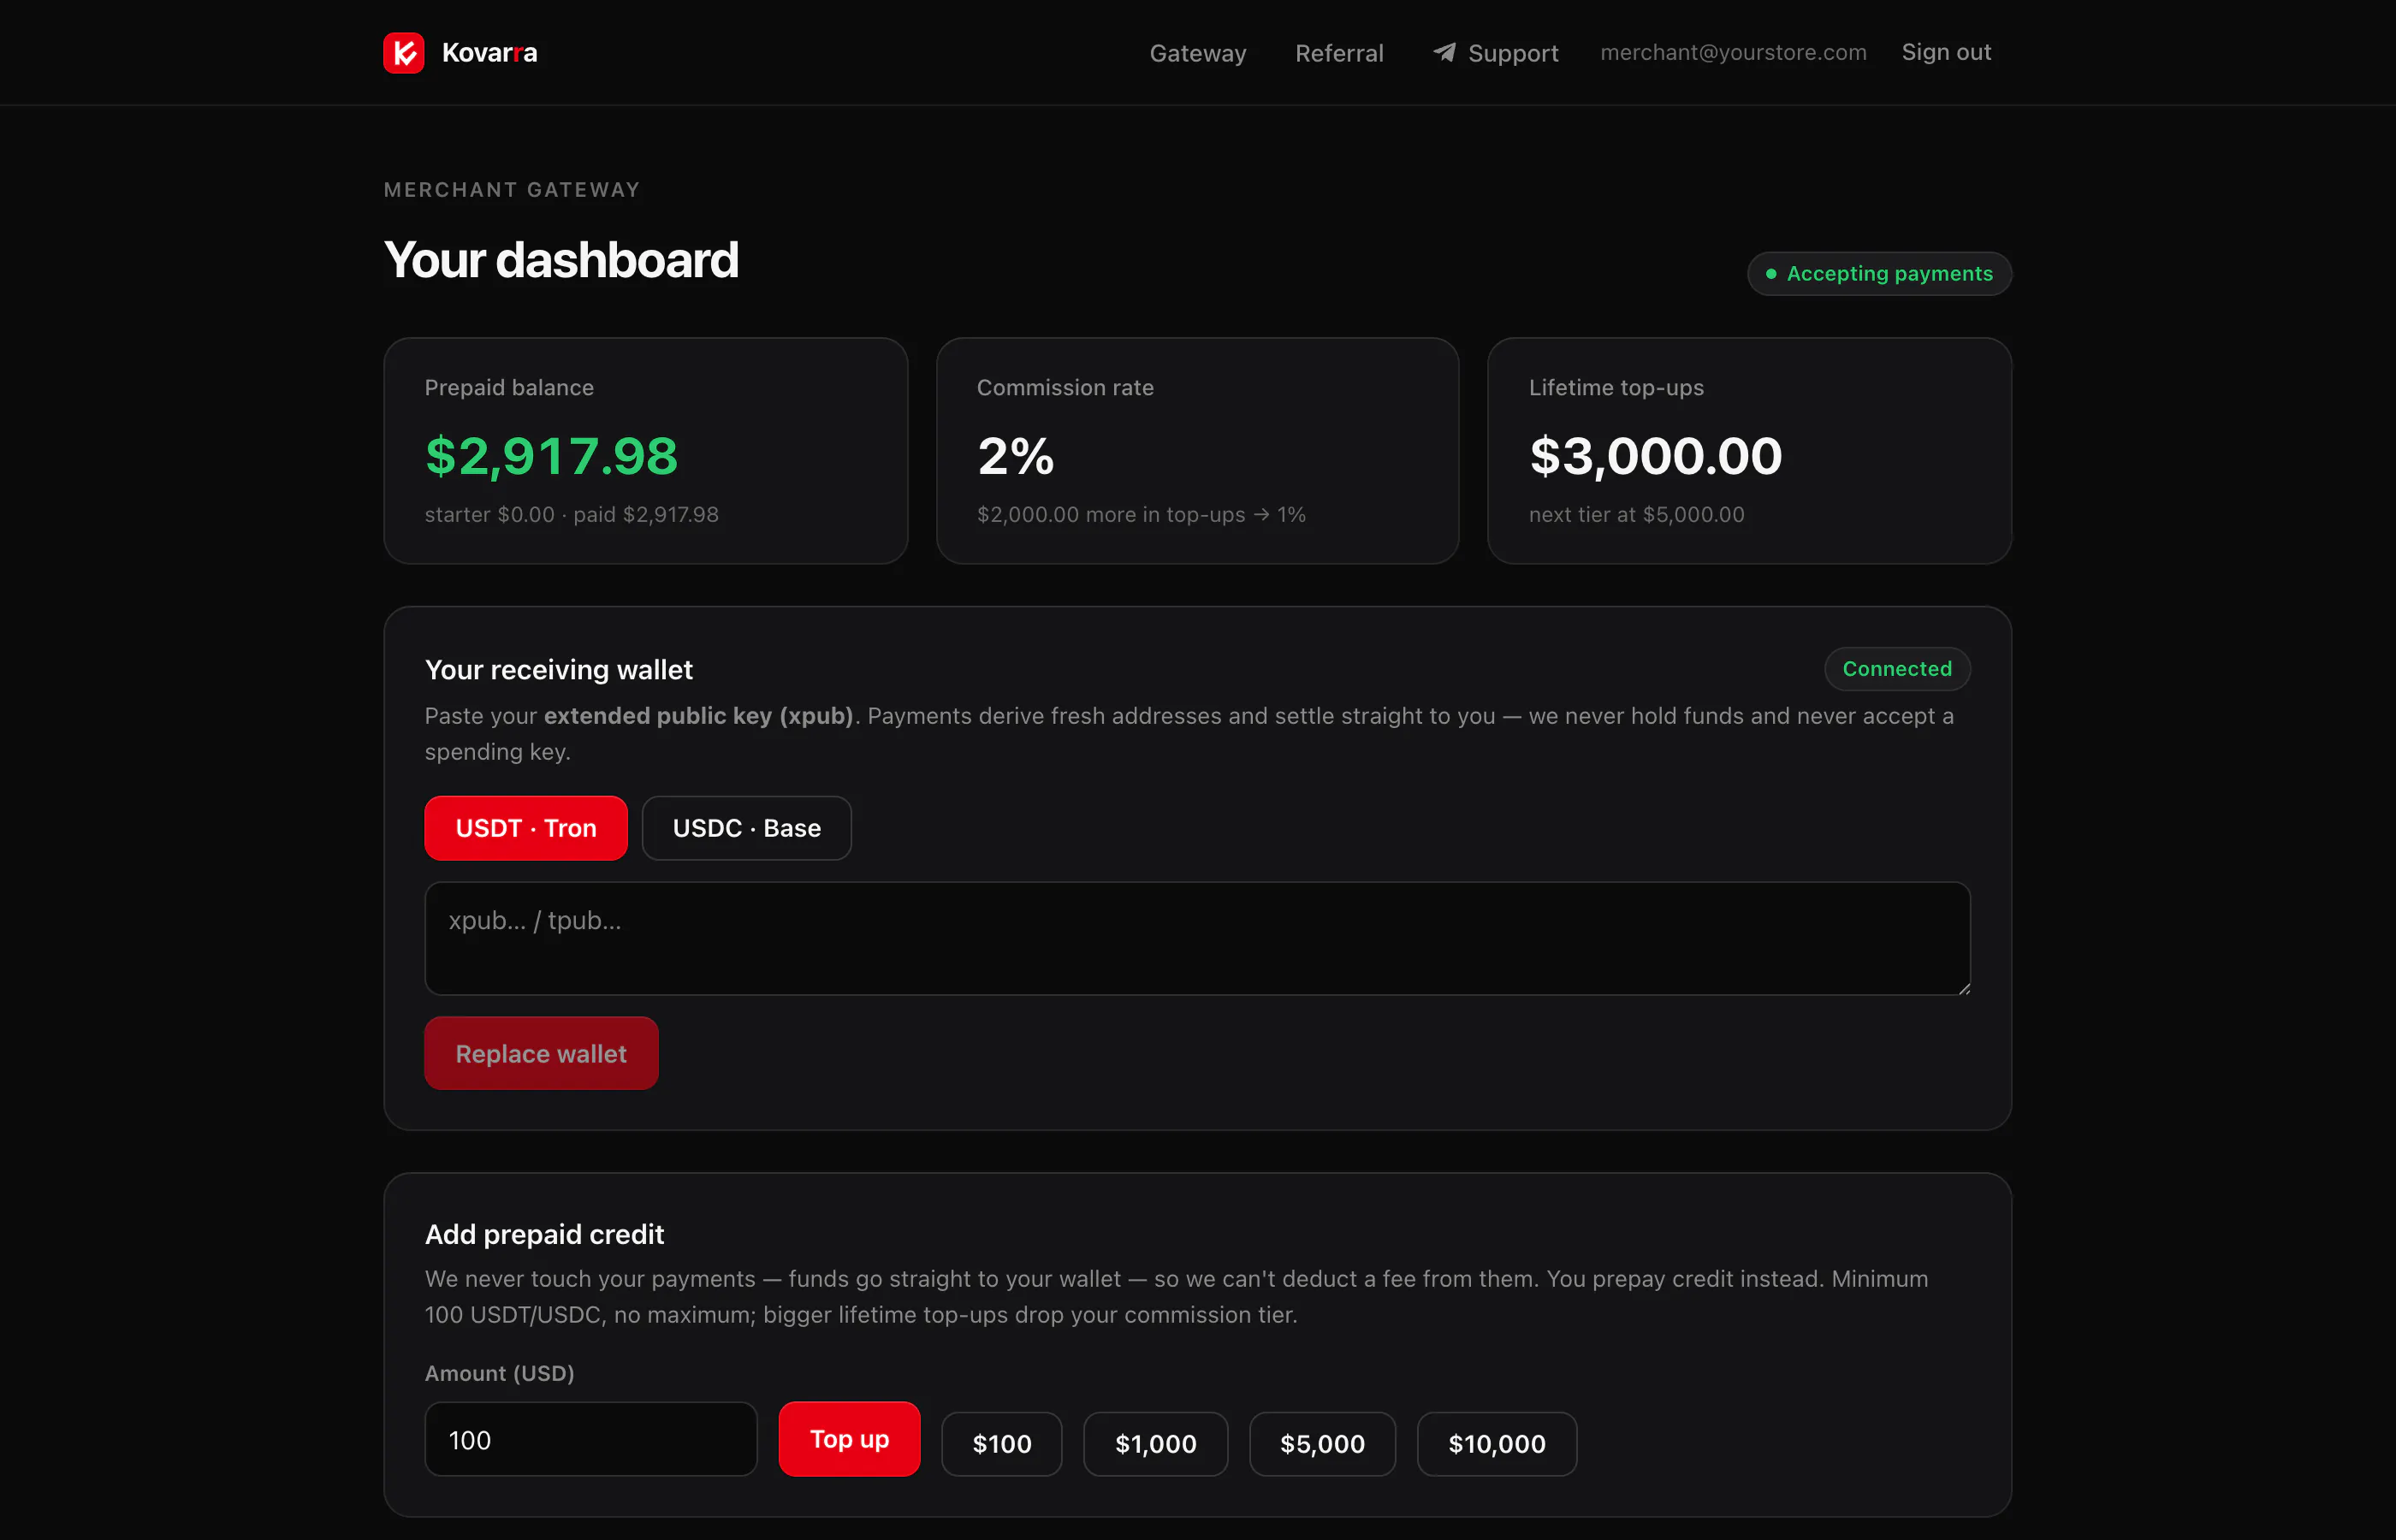Click the red Top up button
2396x1540 pixels.
(849, 1439)
